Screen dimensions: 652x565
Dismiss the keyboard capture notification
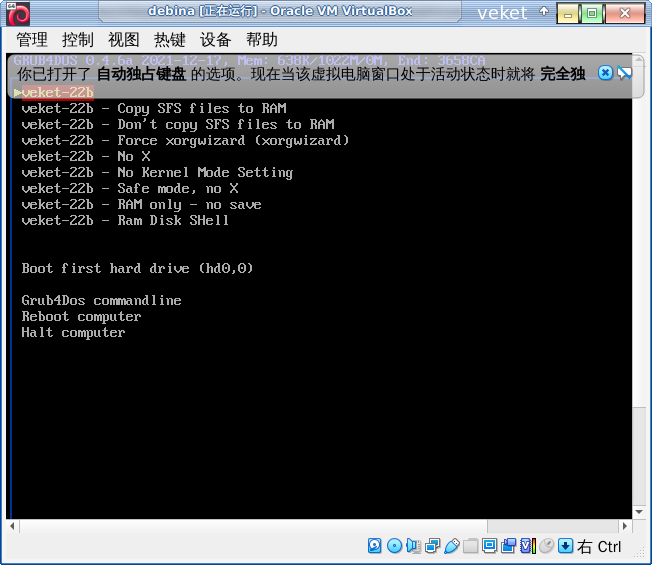coord(605,73)
